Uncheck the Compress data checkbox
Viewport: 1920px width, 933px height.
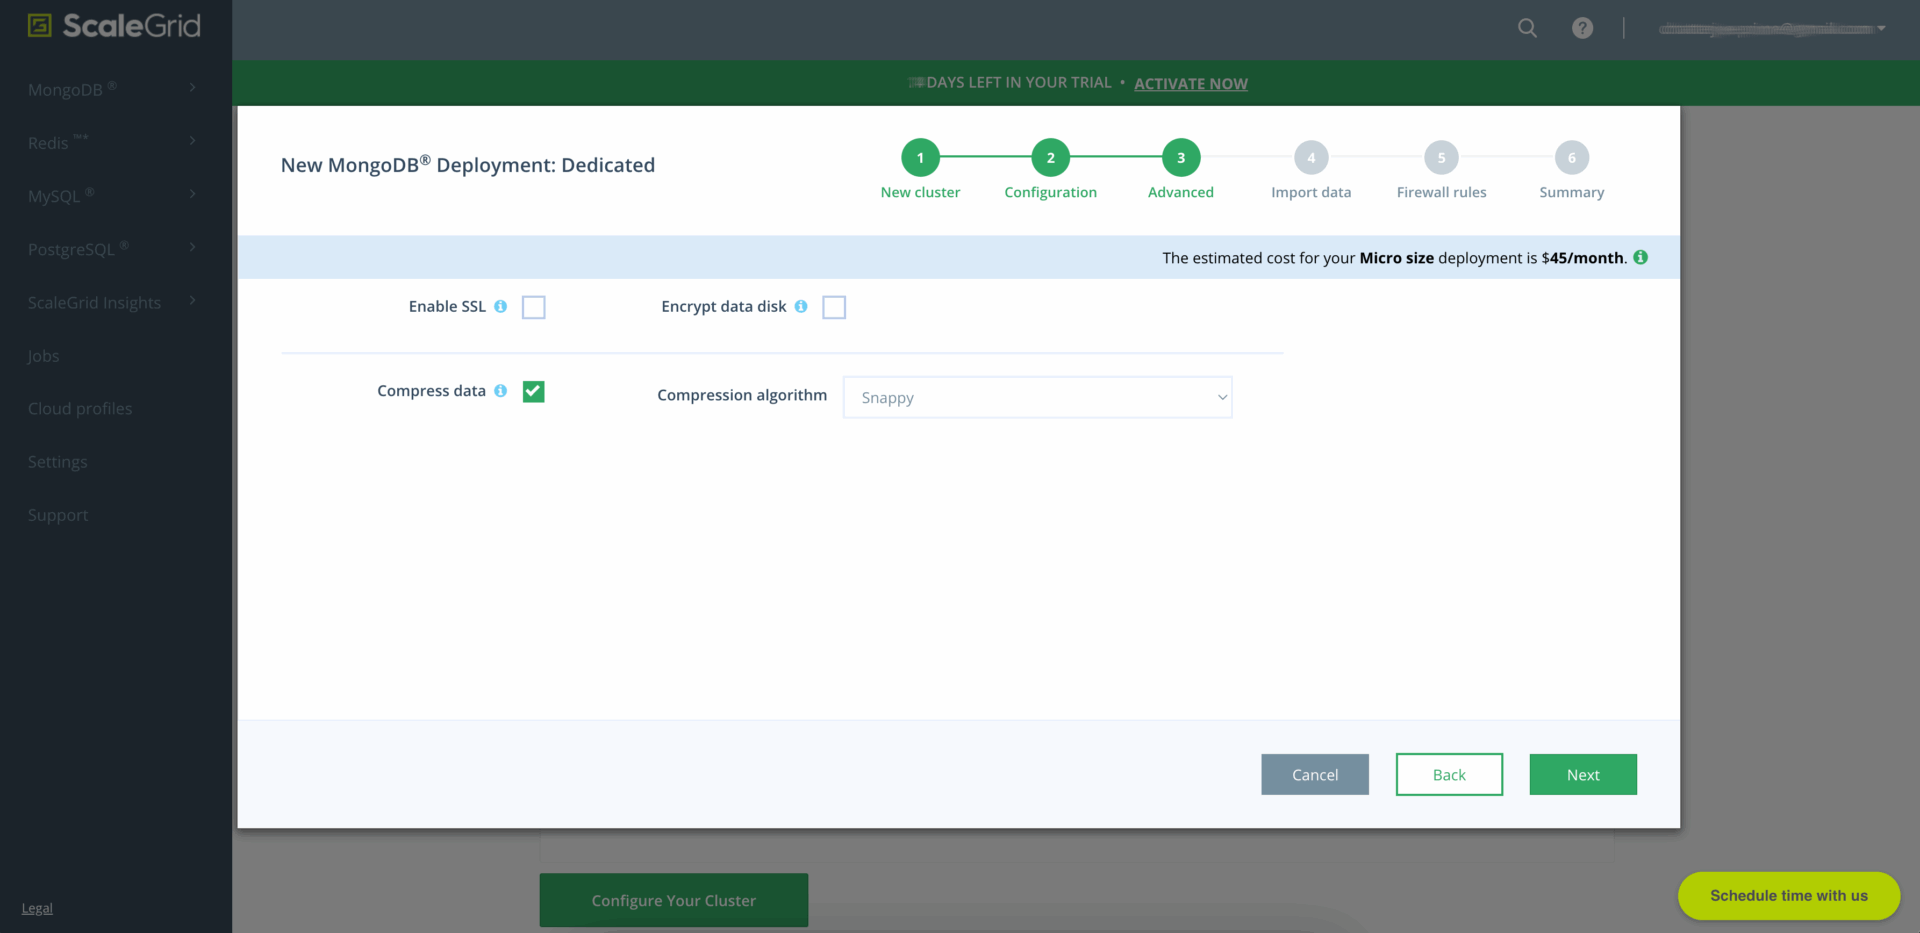click(534, 392)
